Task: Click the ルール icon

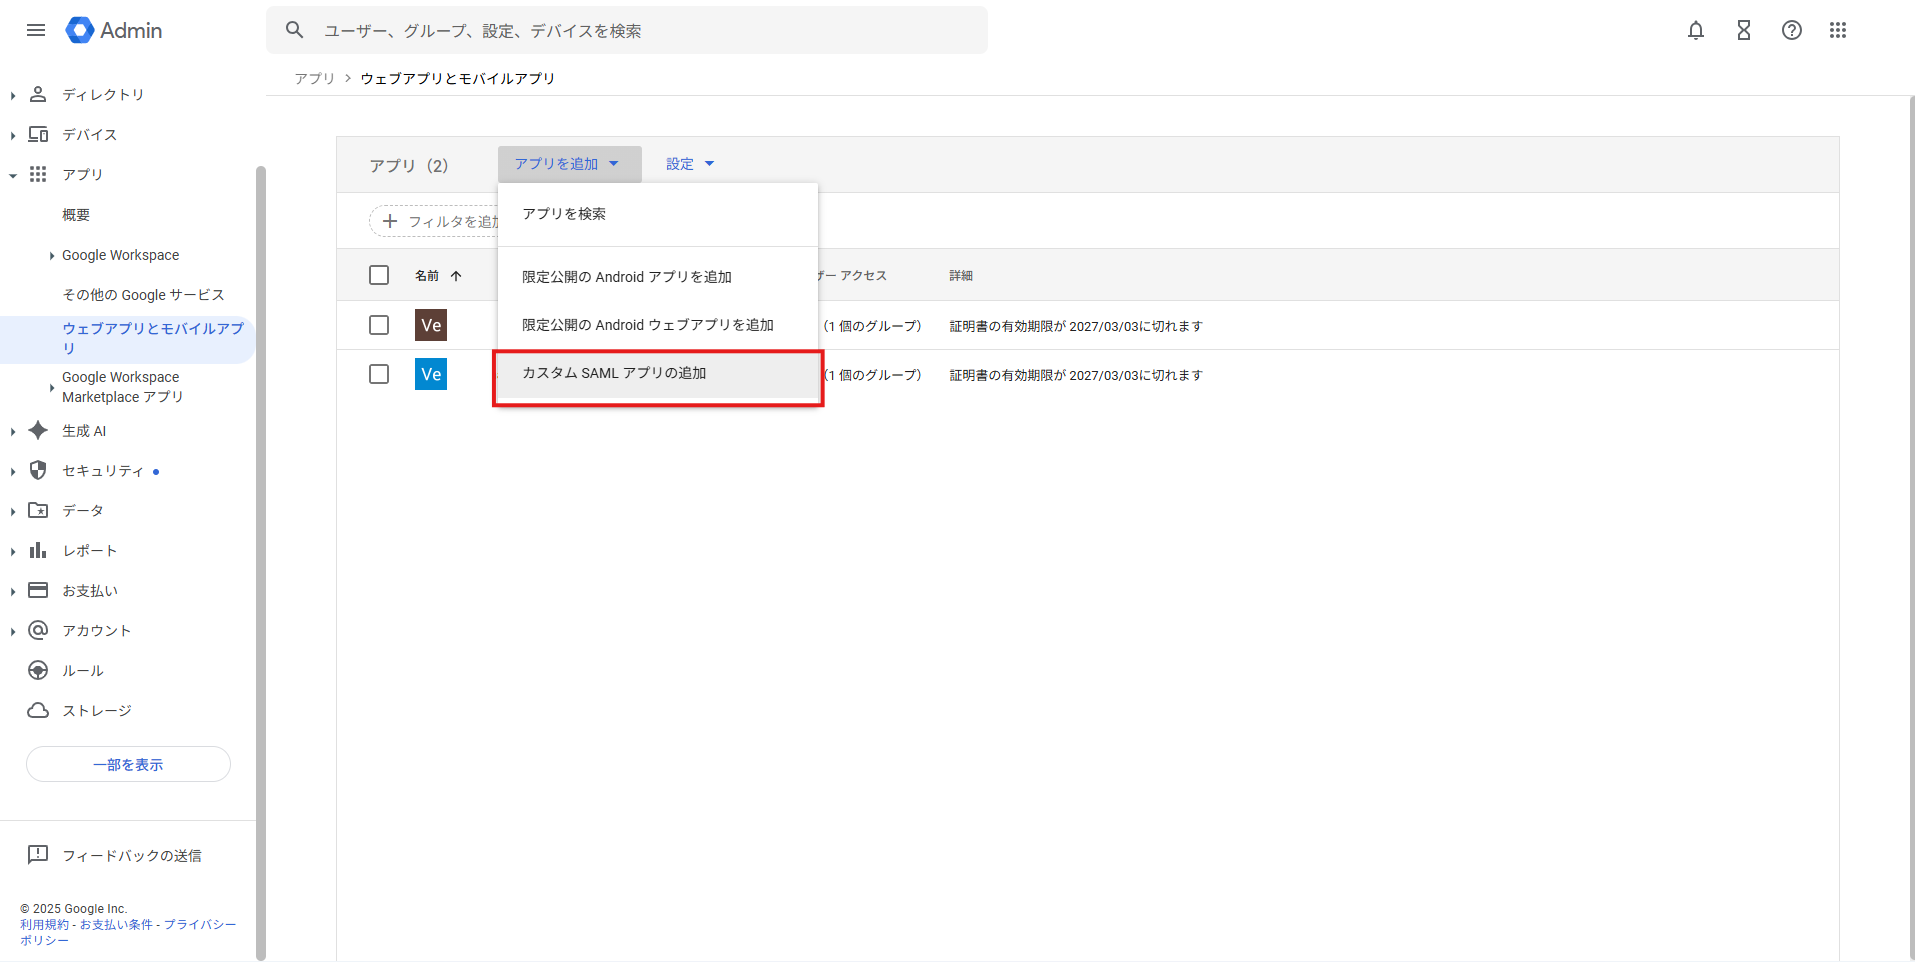Action: 38,670
